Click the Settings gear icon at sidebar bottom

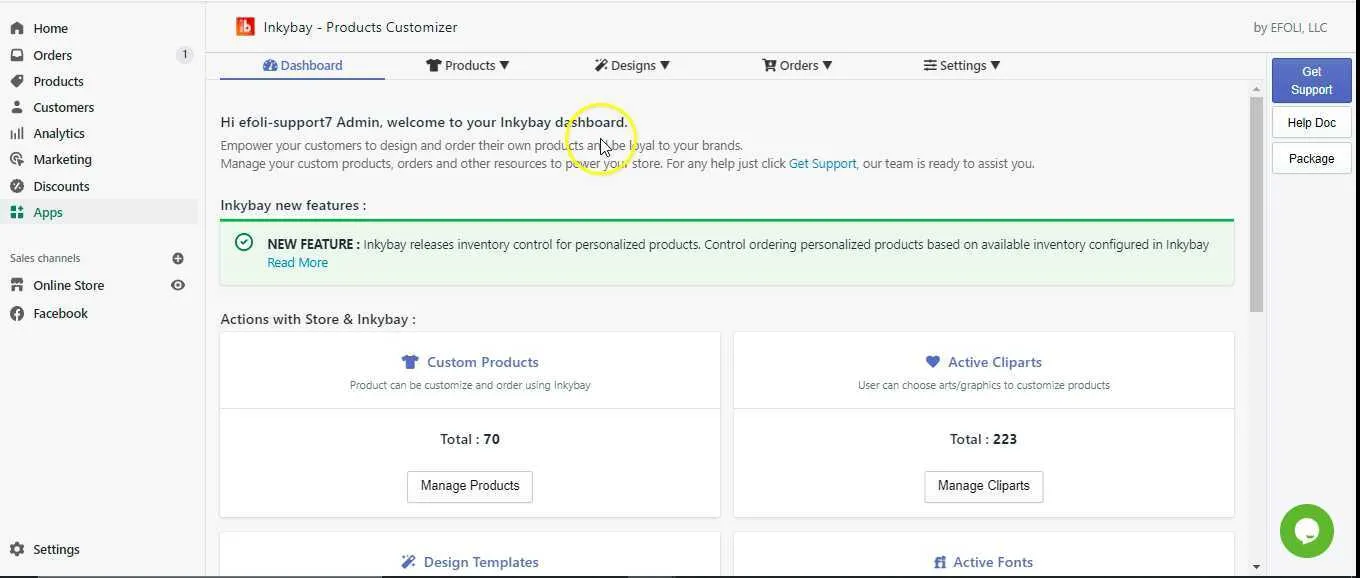(x=17, y=549)
